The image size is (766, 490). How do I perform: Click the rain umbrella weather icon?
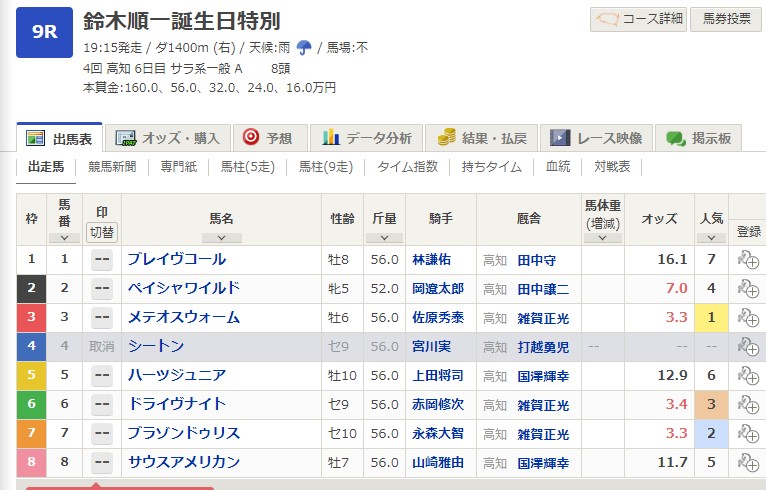tap(304, 47)
